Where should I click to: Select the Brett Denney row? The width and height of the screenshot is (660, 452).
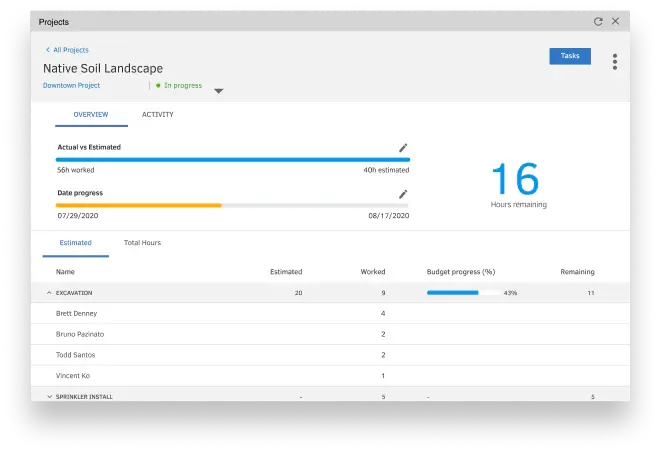[77, 313]
